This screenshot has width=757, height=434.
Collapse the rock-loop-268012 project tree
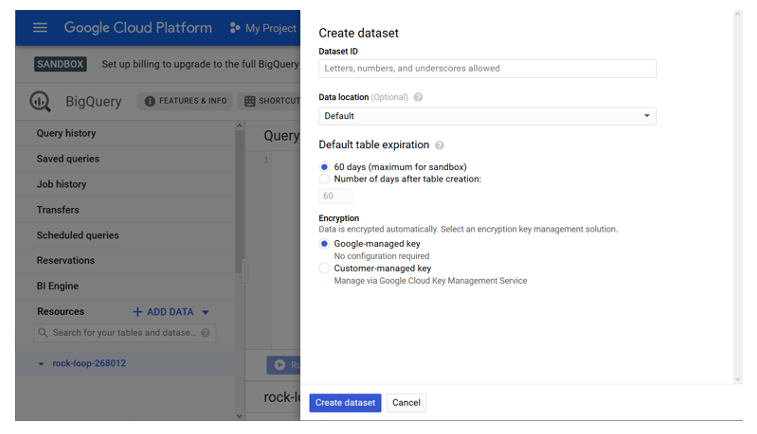41,364
